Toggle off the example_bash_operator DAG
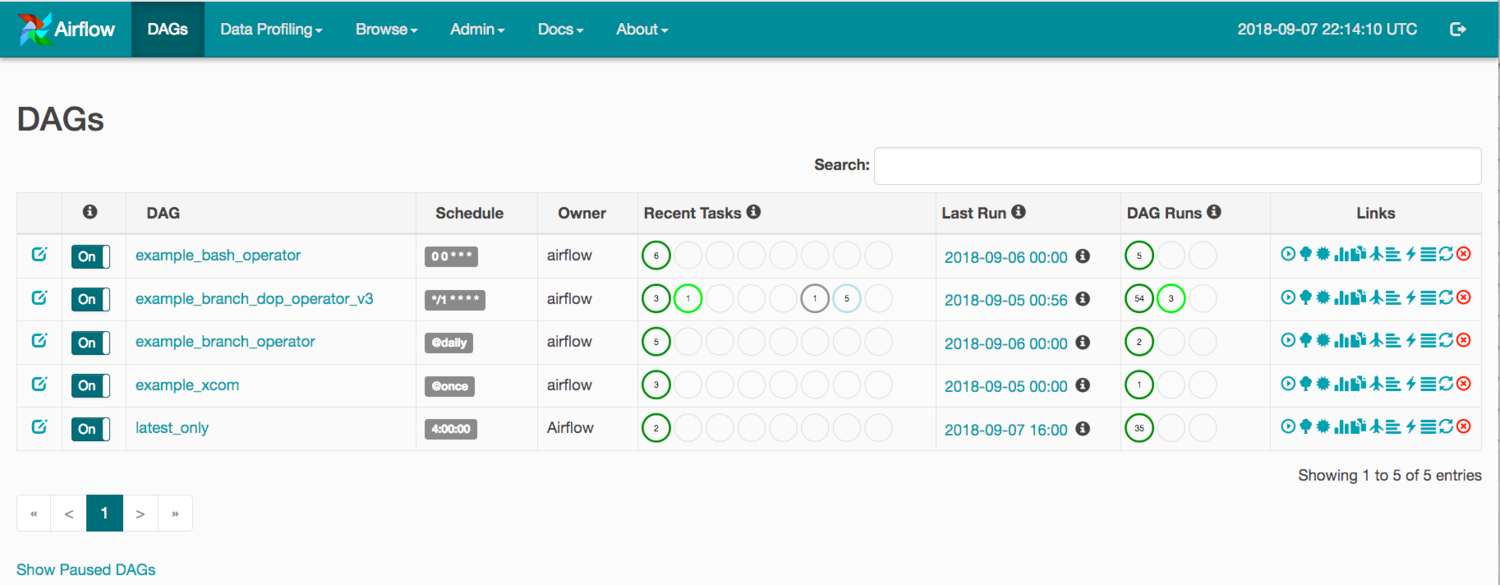The height and width of the screenshot is (585, 1500). (x=90, y=256)
